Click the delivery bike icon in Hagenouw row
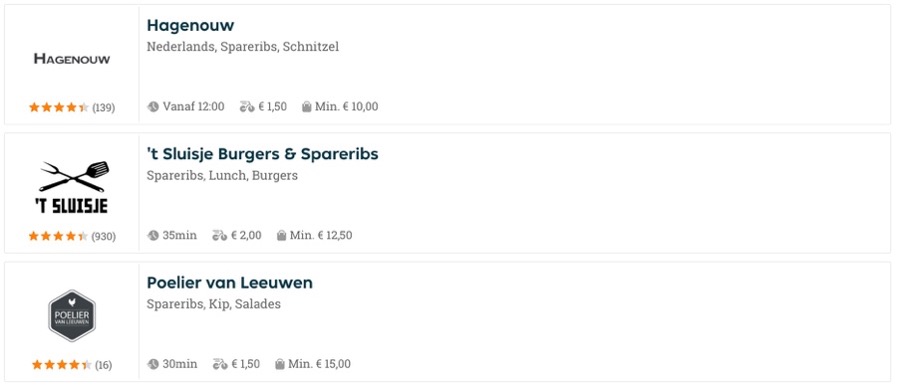The width and height of the screenshot is (901, 391). [x=247, y=107]
